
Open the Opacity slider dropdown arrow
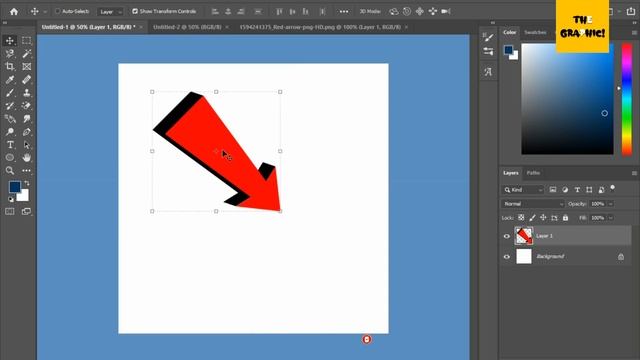tap(611, 204)
